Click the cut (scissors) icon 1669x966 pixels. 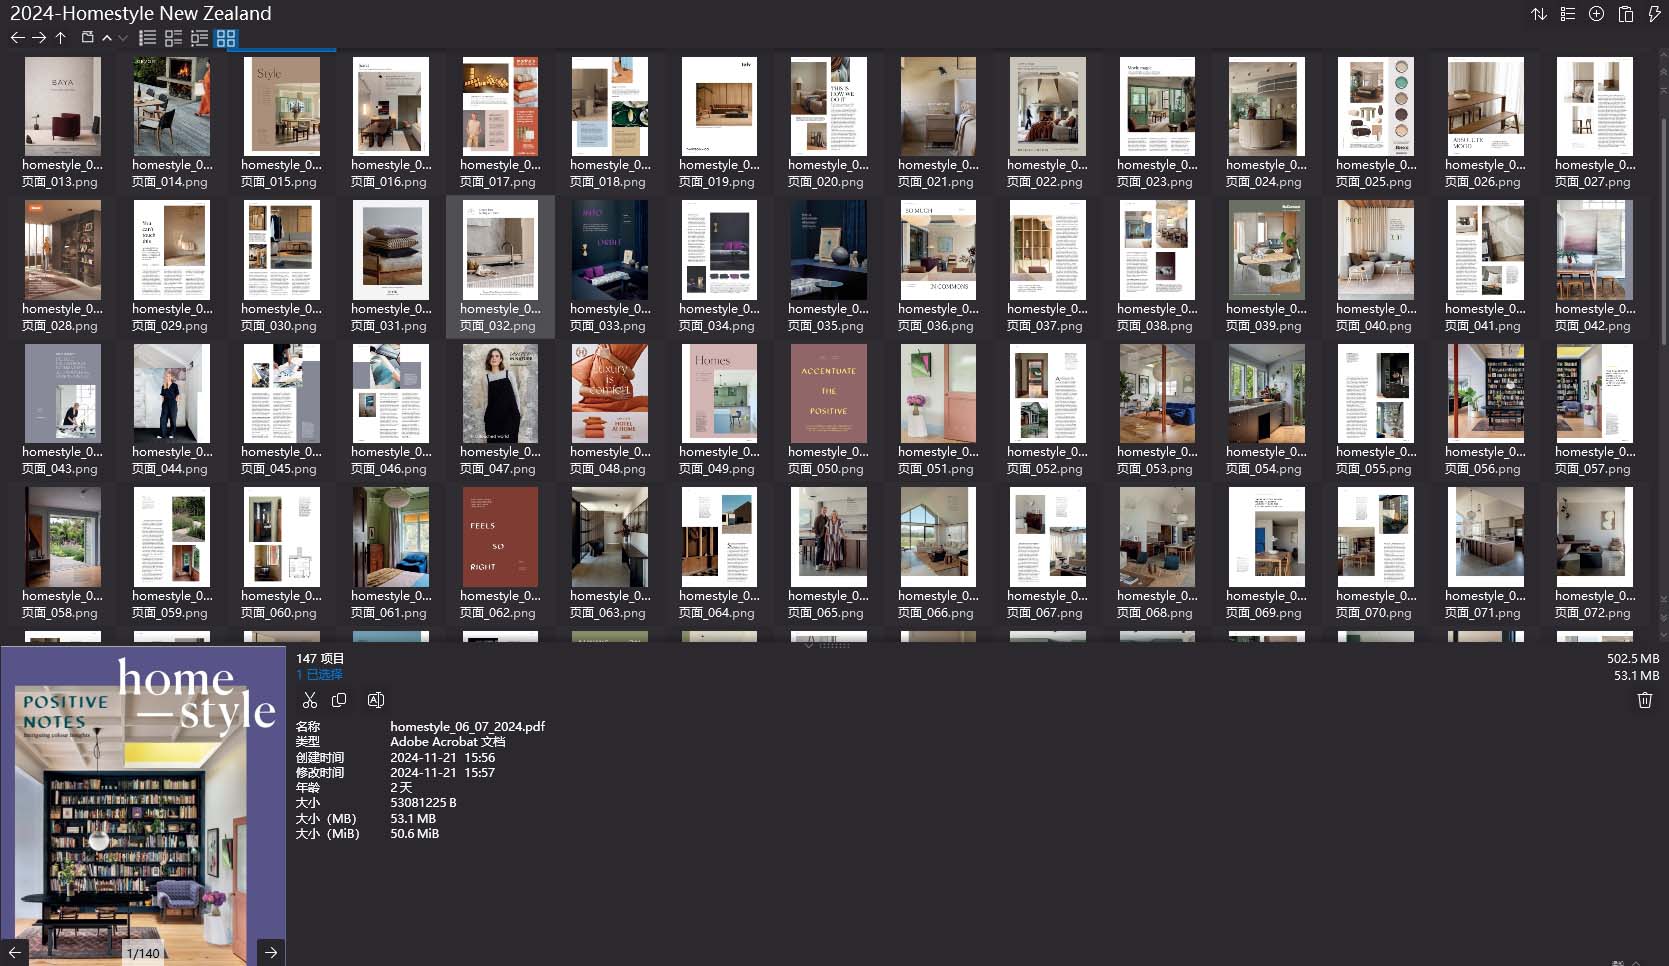coord(310,700)
